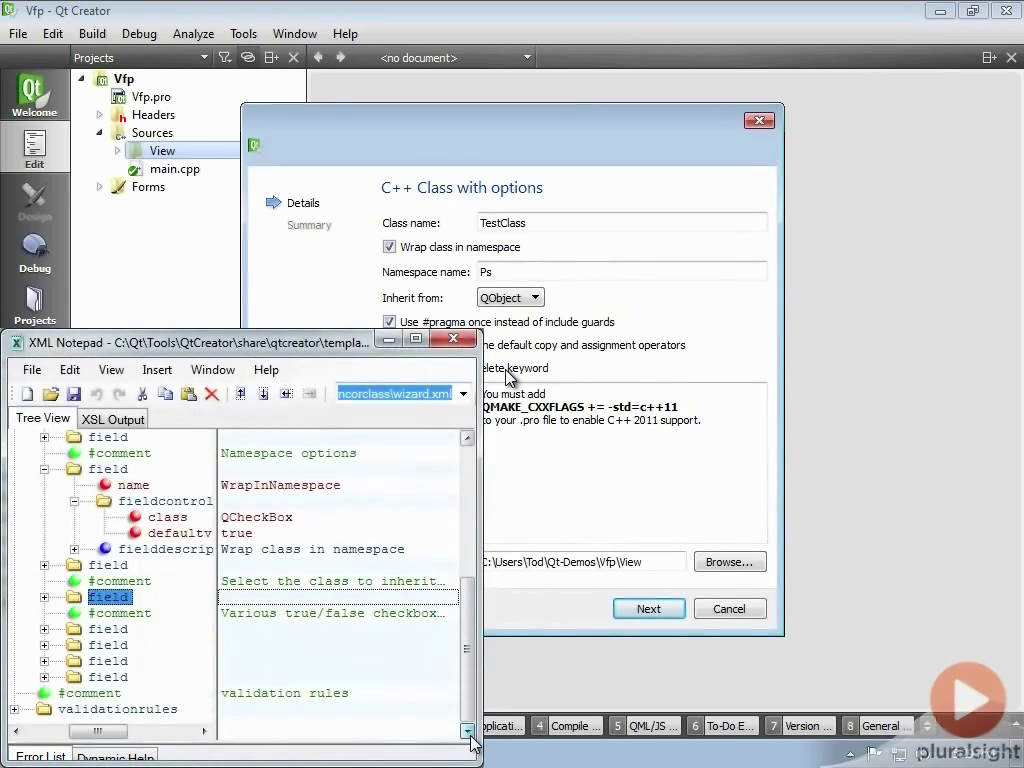Click the path field showing Vfp\View
The height and width of the screenshot is (768, 1024).
(x=584, y=562)
